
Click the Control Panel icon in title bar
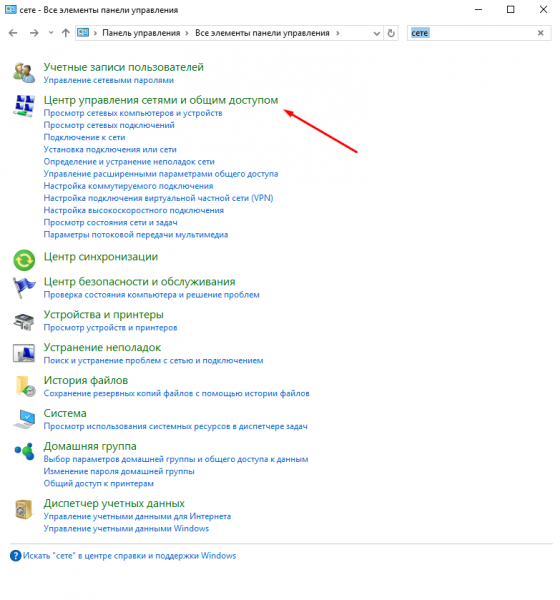point(11,10)
